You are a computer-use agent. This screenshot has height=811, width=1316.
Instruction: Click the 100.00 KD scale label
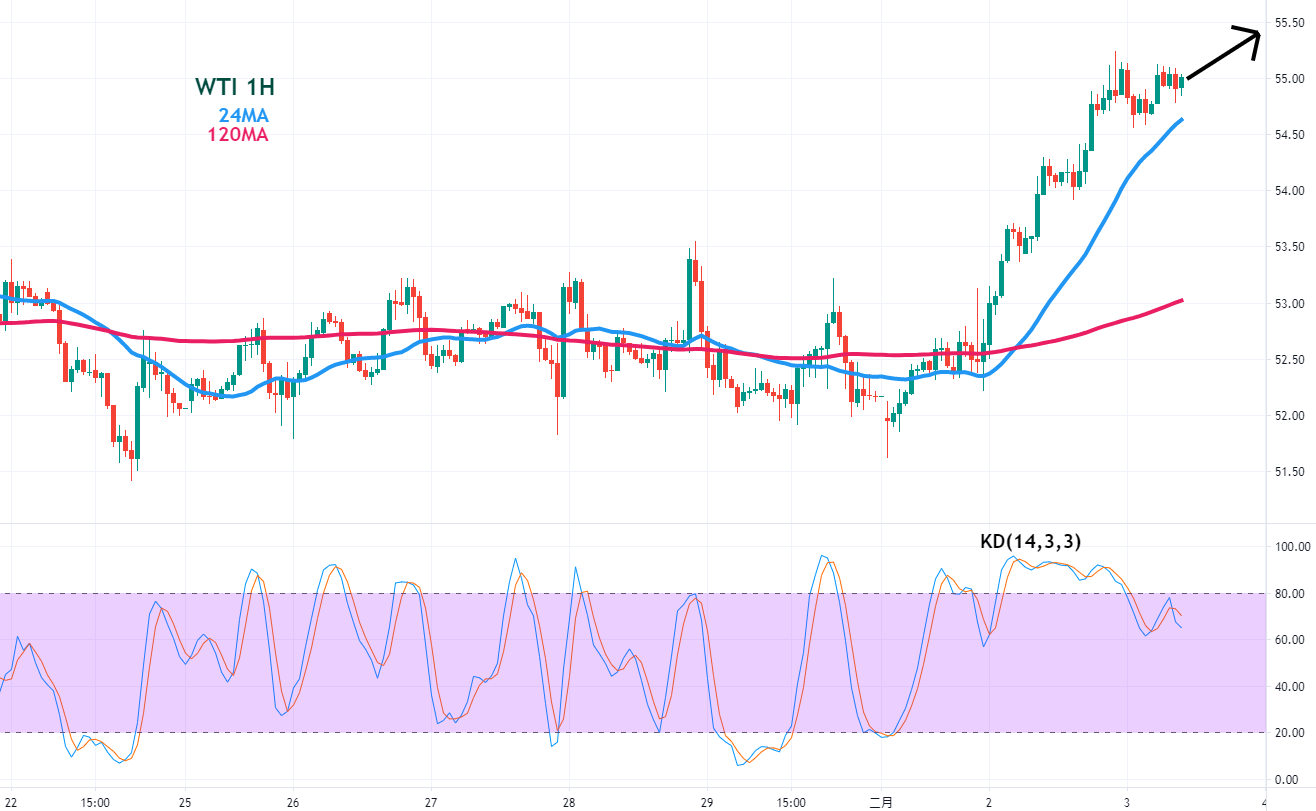(1291, 547)
